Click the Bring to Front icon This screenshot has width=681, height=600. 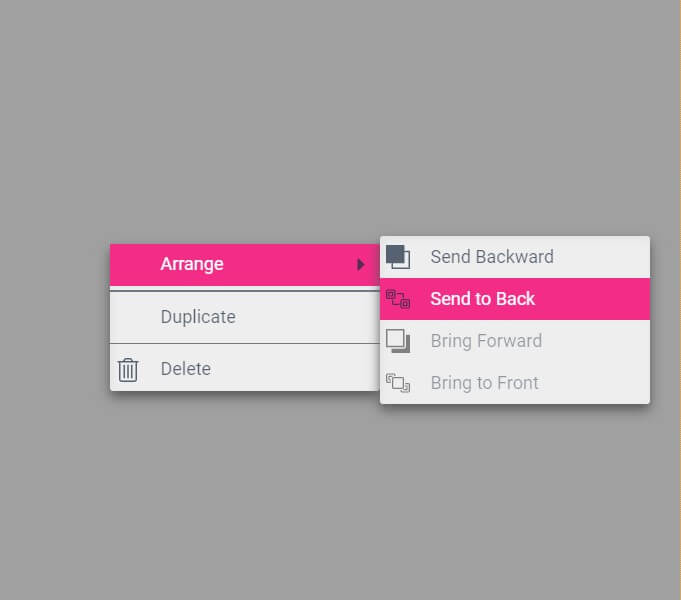point(398,383)
